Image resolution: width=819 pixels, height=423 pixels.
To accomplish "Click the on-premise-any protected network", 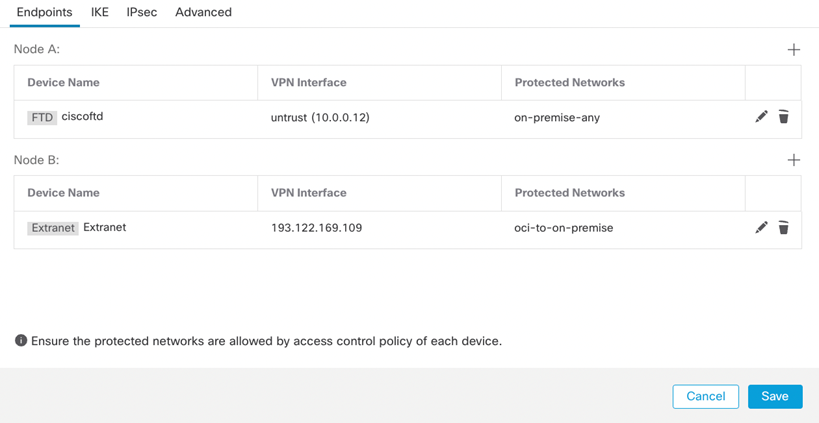I will (x=557, y=118).
